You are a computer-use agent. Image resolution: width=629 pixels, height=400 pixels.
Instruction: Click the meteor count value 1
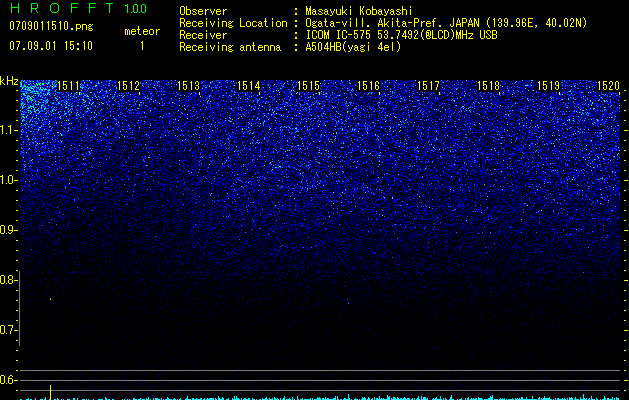[x=142, y=46]
